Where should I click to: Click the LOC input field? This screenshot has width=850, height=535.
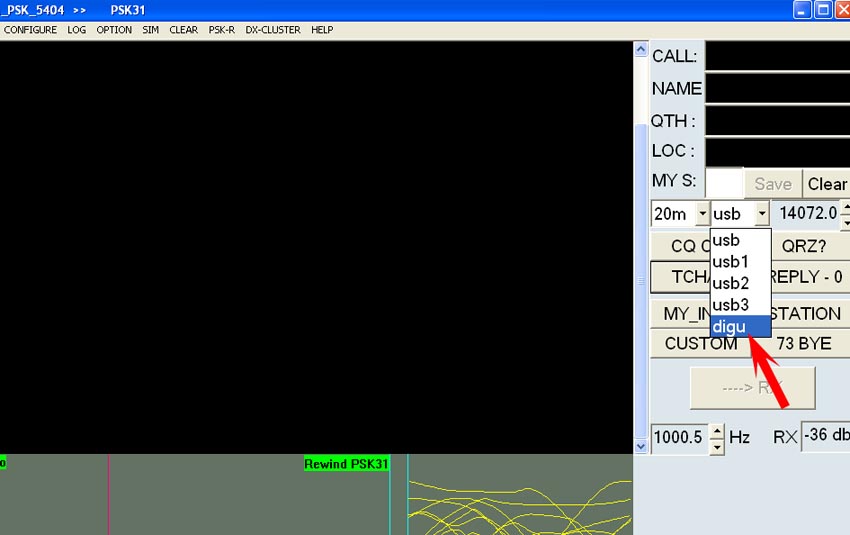[777, 151]
